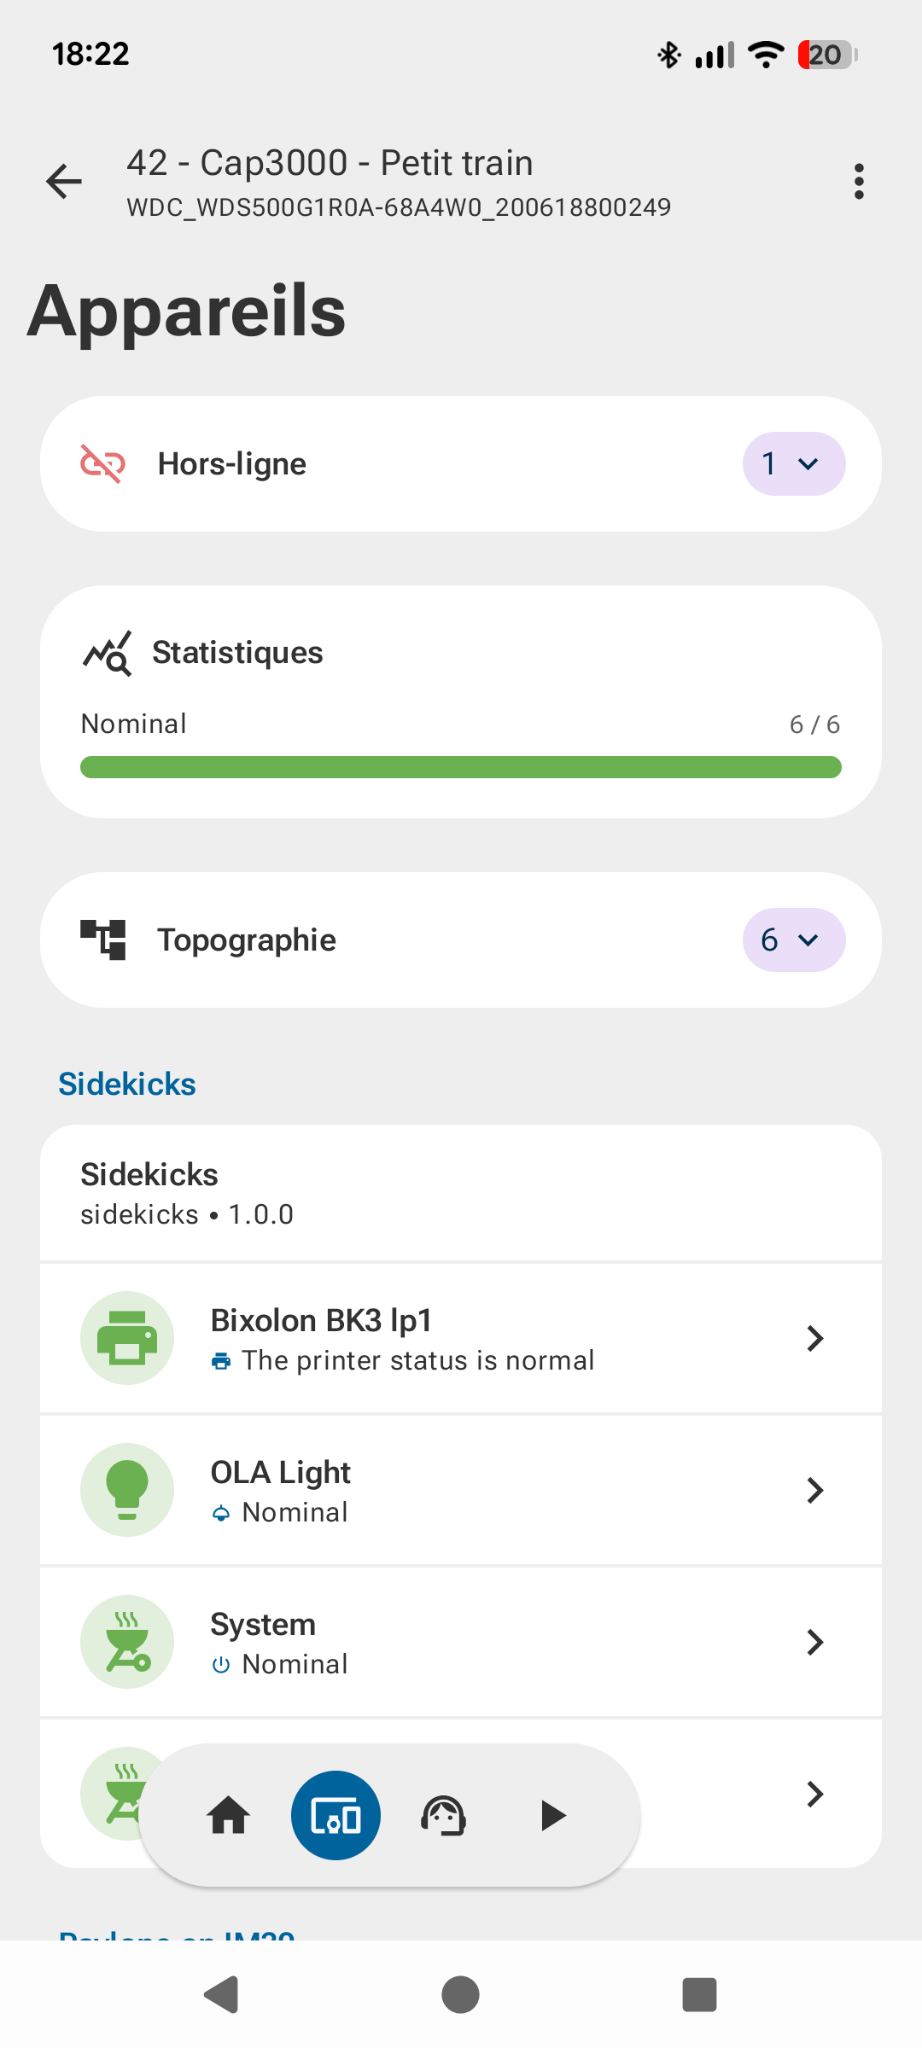Viewport: 922px width, 2048px height.
Task: Tap the green printer icon
Action: tap(127, 1338)
